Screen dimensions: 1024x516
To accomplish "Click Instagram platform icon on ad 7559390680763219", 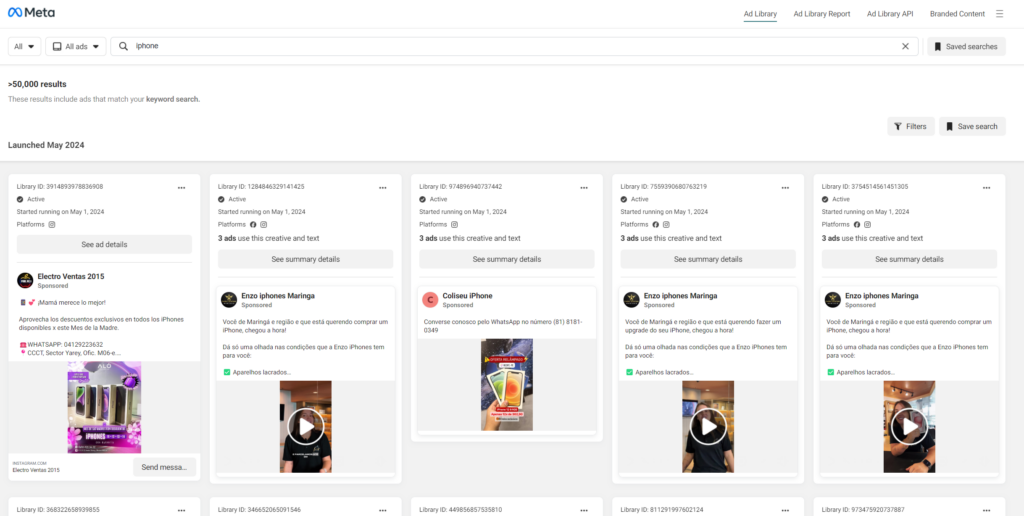I will 666,224.
